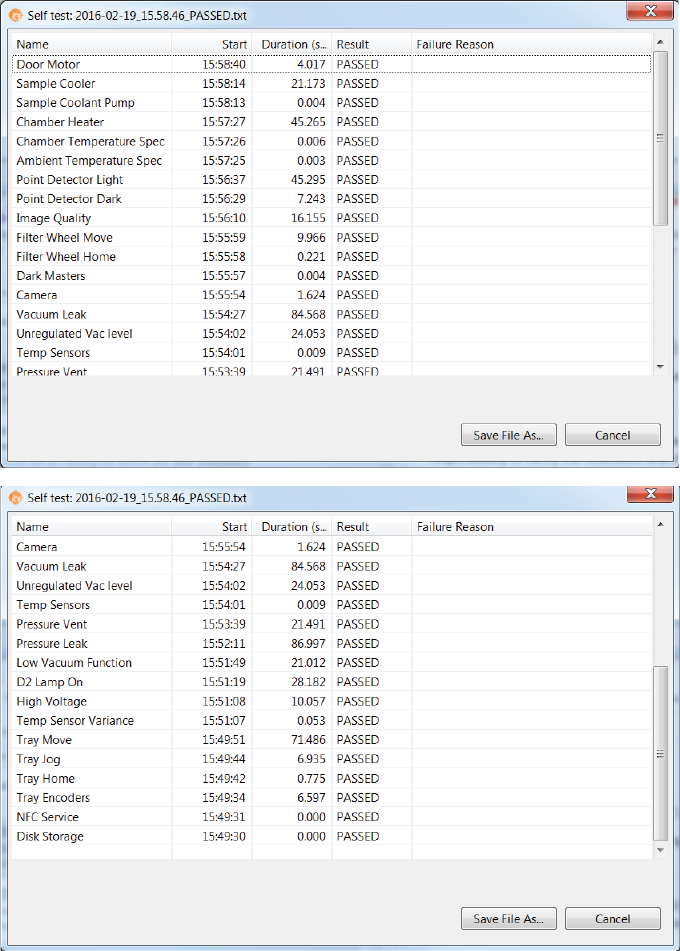Click the 9.966 duration value
The width and height of the screenshot is (680, 951).
(x=311, y=237)
